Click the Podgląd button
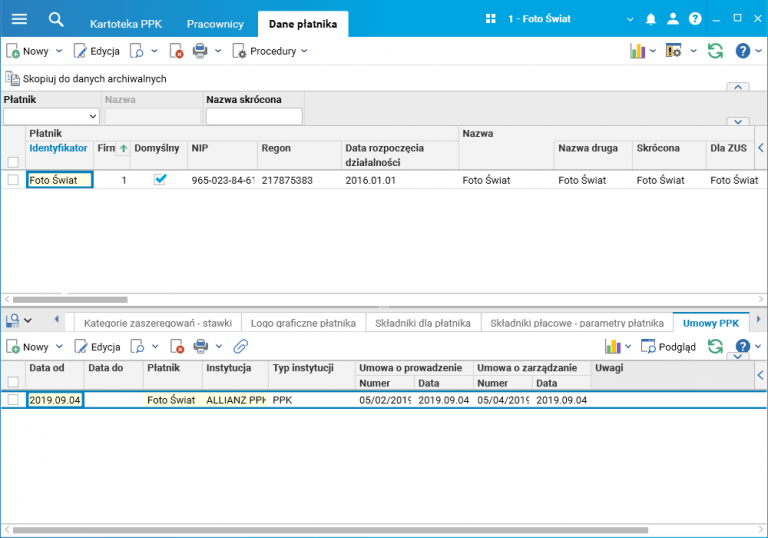The image size is (768, 538). tap(669, 347)
